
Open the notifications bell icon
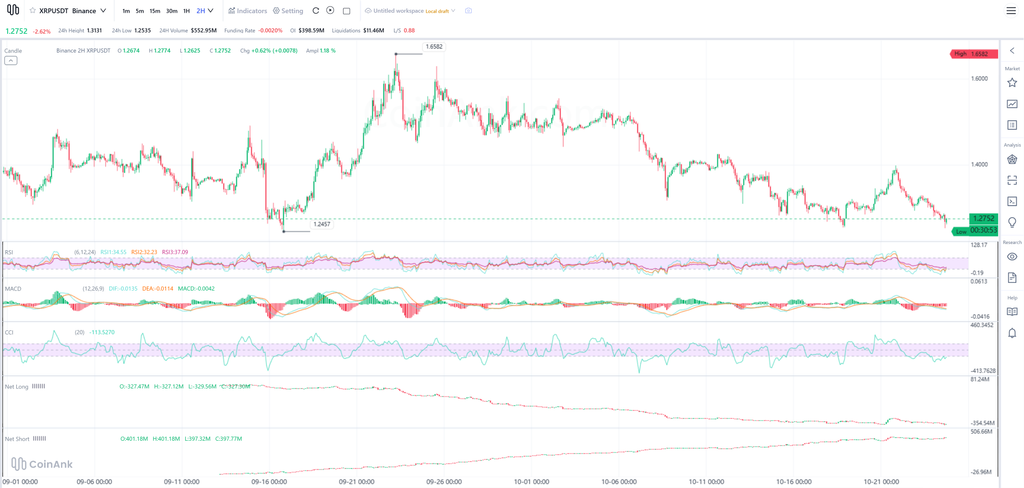tap(1012, 333)
